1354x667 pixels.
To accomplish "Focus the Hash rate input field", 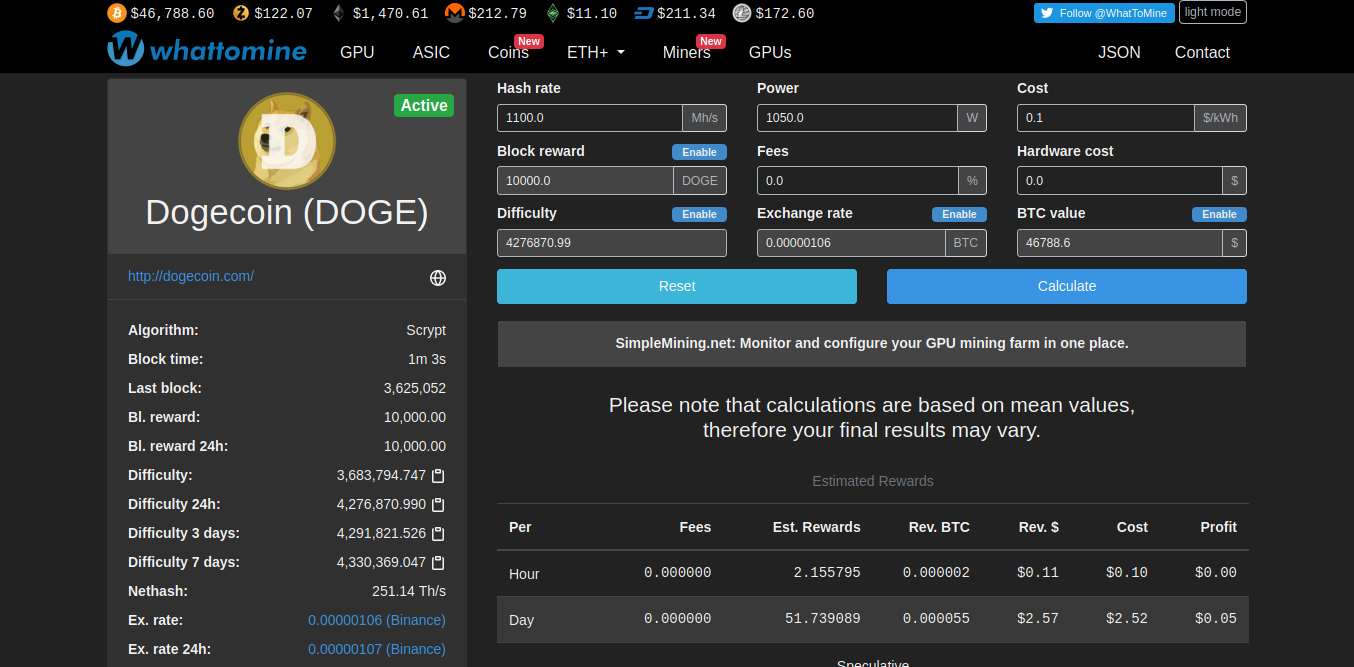I will point(590,118).
